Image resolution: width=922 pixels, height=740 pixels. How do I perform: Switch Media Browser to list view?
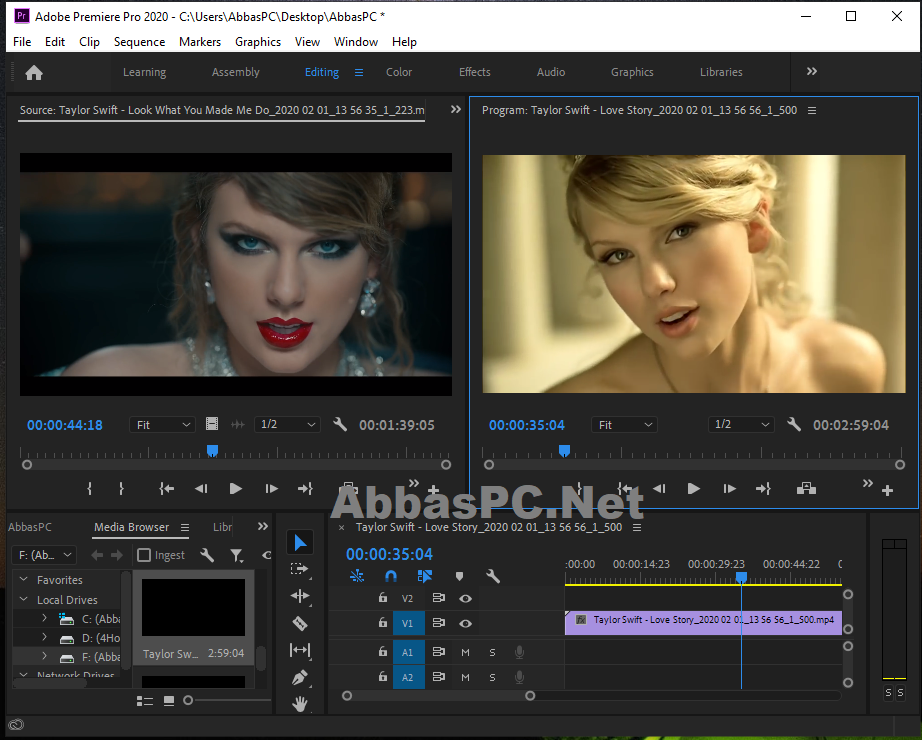tap(145, 701)
